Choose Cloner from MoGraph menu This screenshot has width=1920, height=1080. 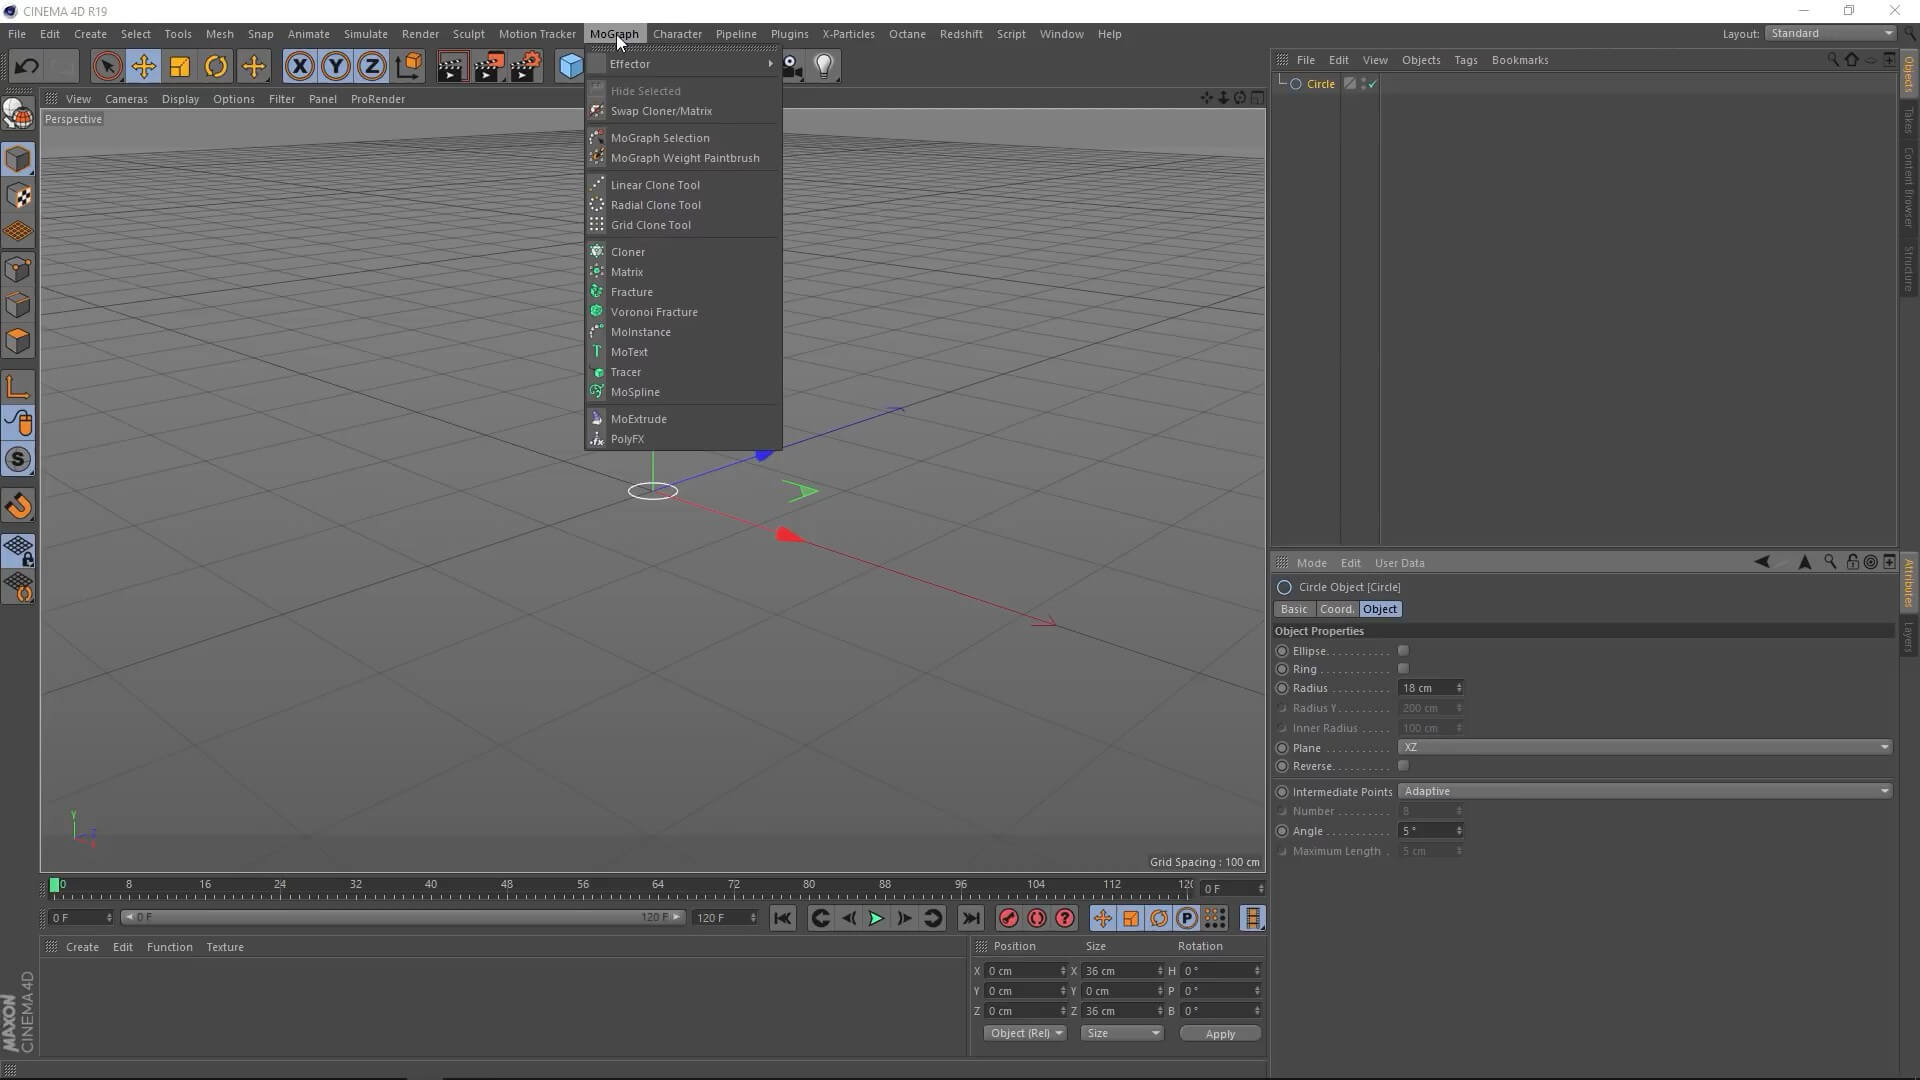click(x=628, y=252)
